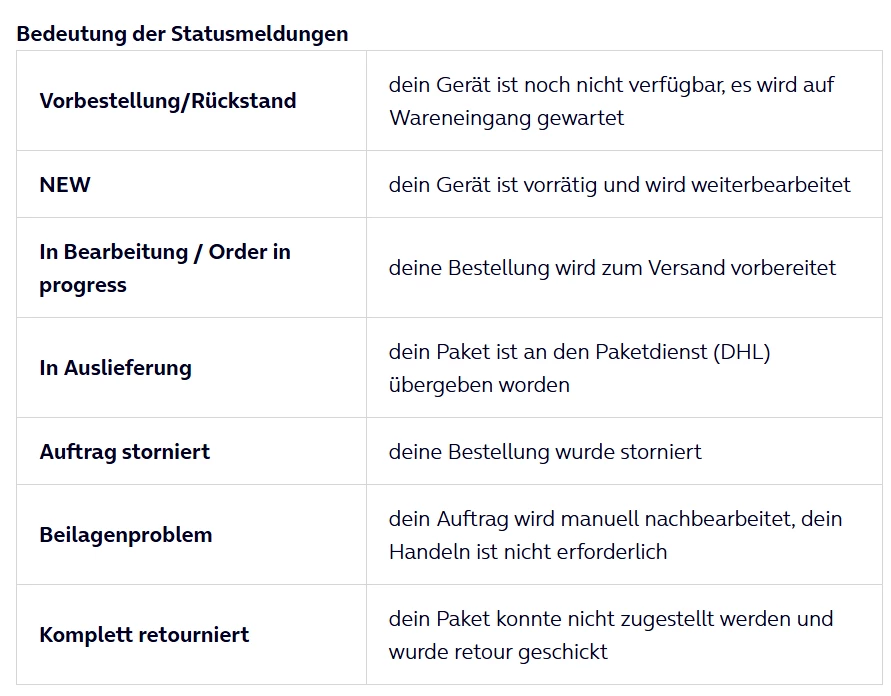Click the 'Beilagenproblem' status label

click(x=126, y=535)
